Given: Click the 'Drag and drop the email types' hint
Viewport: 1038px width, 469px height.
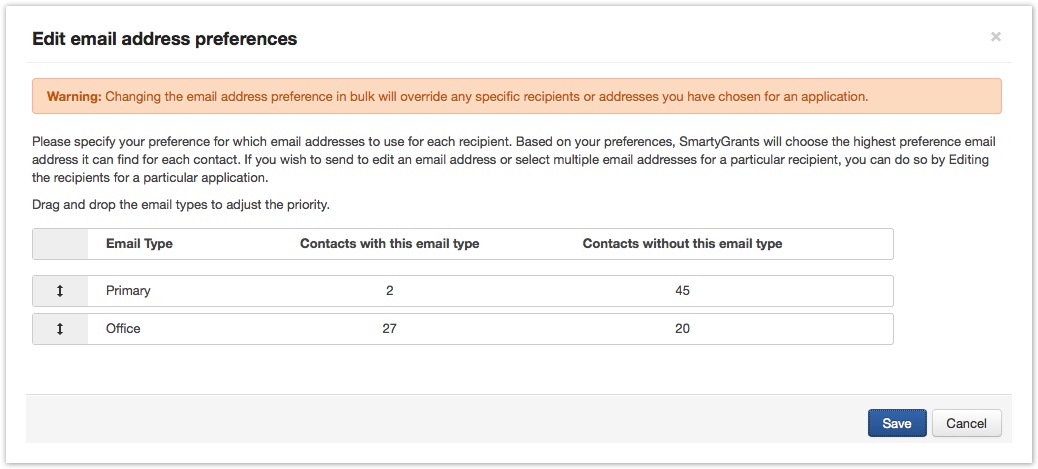Looking at the screenshot, I should [181, 205].
